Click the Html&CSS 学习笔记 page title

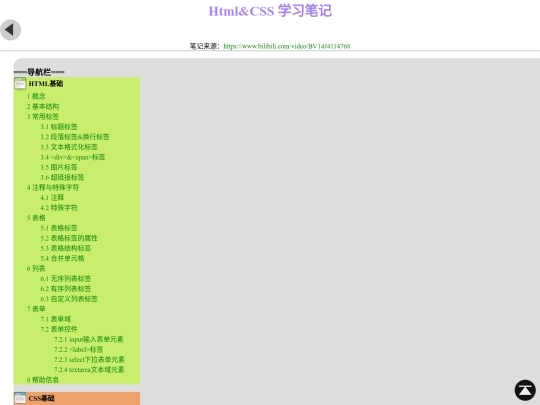pos(270,11)
